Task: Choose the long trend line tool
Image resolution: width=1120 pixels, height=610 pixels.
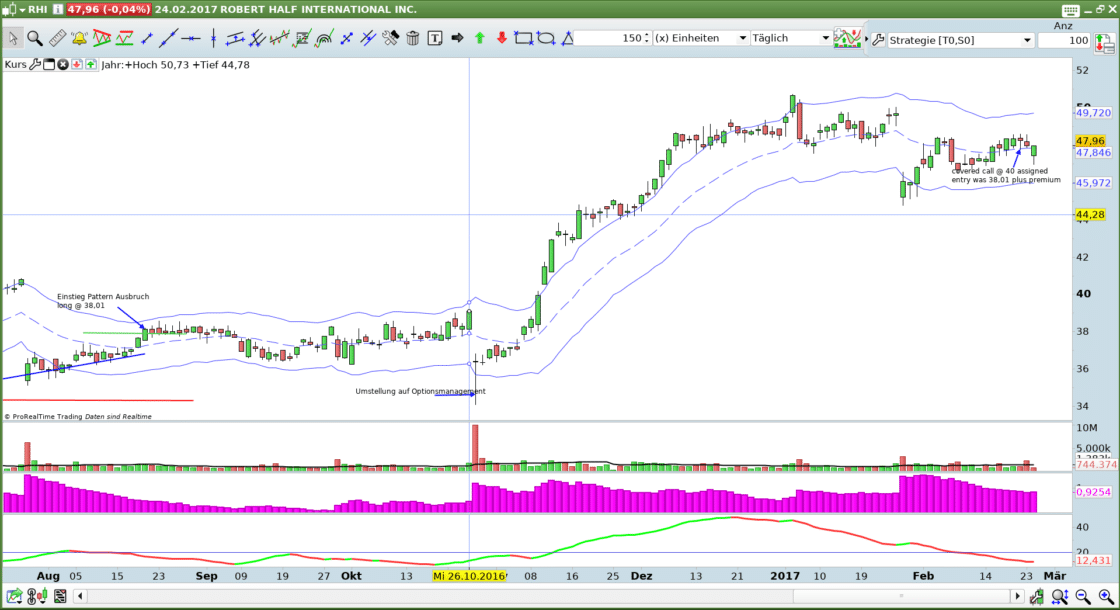Action: pyautogui.click(x=169, y=38)
